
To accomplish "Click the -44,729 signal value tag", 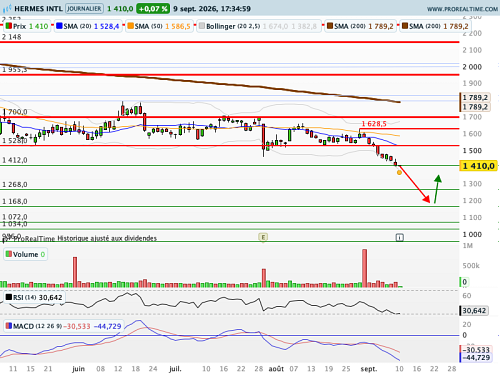I will coord(476,358).
